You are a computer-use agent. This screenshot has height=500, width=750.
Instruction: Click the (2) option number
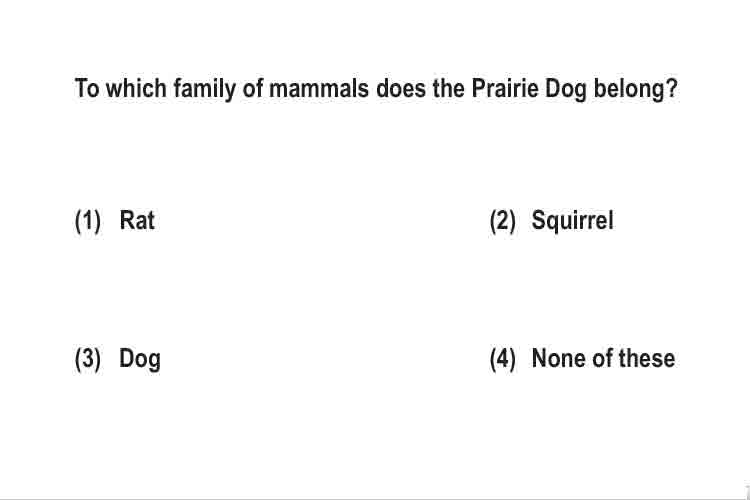pyautogui.click(x=503, y=222)
